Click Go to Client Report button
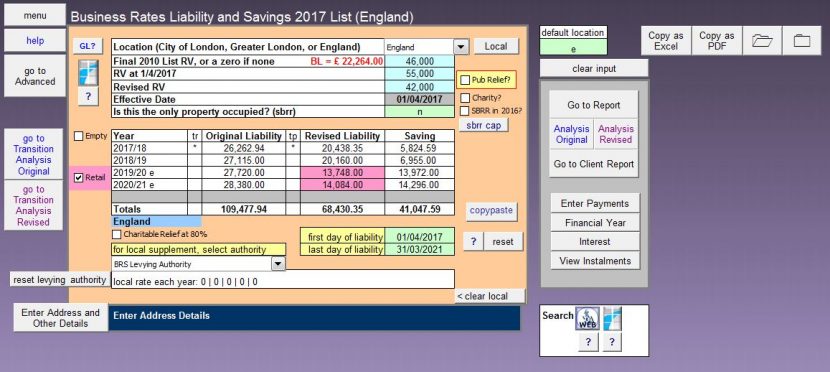 point(593,164)
